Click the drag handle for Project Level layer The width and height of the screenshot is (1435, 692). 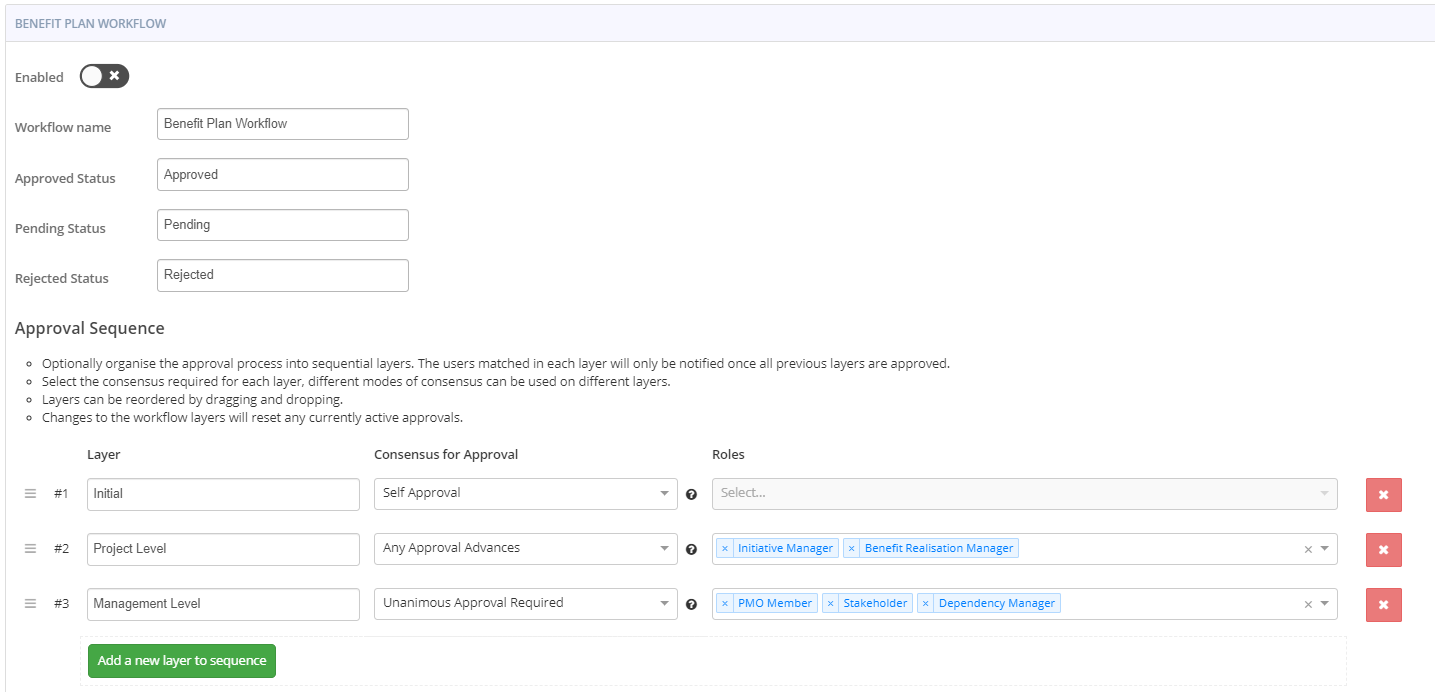(30, 548)
